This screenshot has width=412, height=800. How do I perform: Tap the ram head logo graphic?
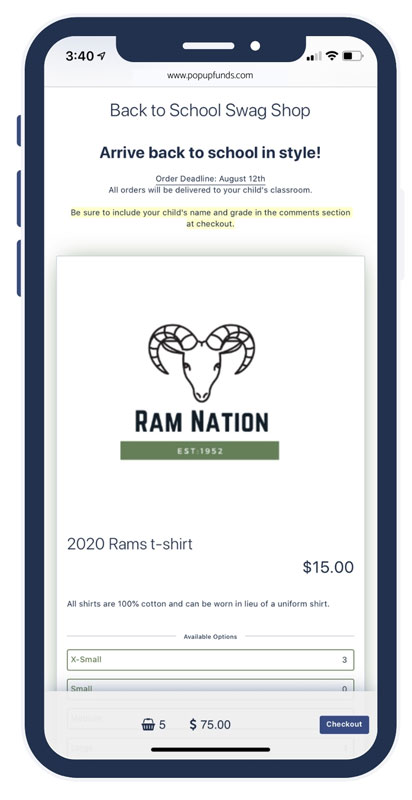(202, 362)
